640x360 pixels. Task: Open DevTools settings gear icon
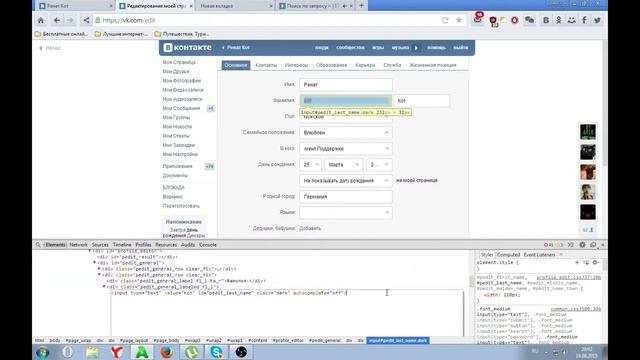582,245
